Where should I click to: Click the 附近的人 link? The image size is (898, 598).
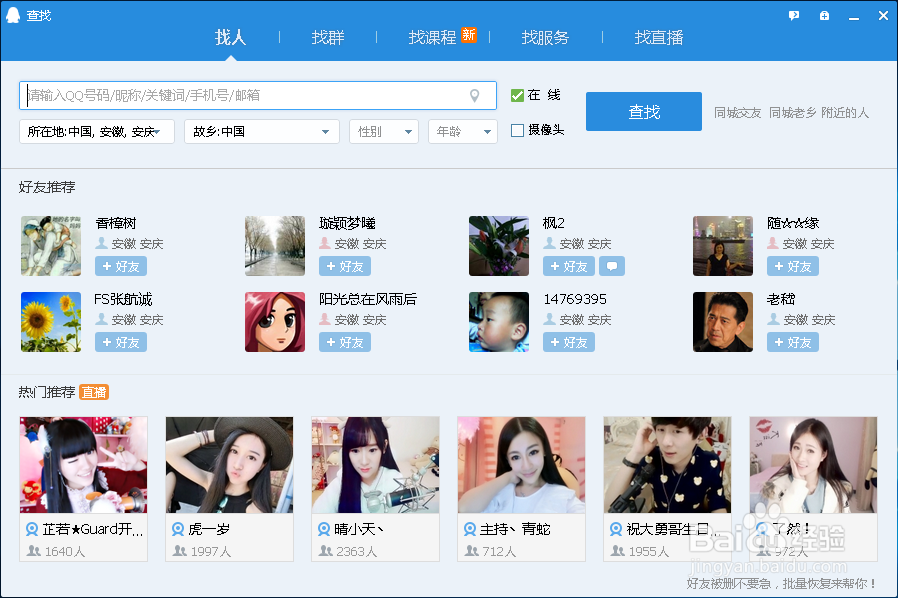[843, 112]
